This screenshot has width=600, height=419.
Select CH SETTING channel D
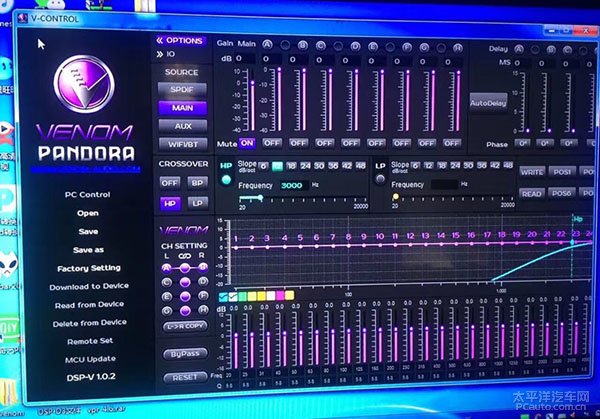(x=203, y=282)
